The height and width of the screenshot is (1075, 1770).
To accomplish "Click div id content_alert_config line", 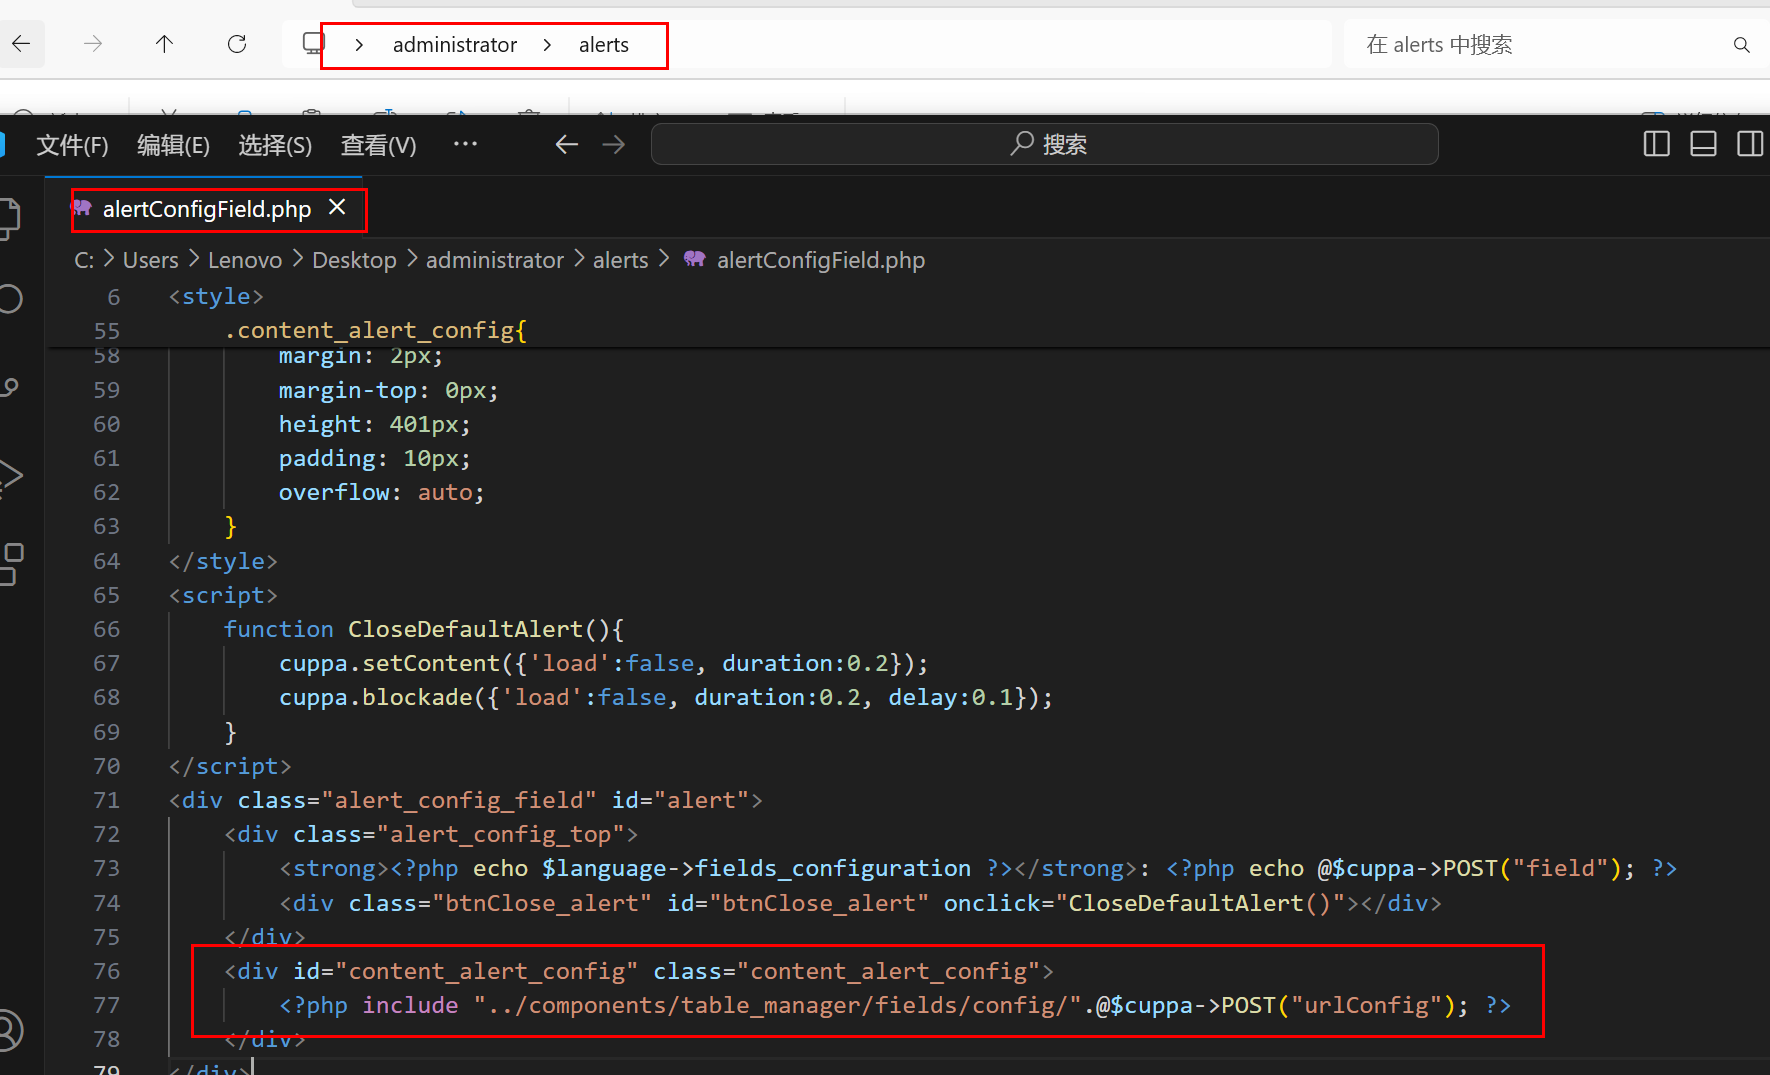I will 638,971.
